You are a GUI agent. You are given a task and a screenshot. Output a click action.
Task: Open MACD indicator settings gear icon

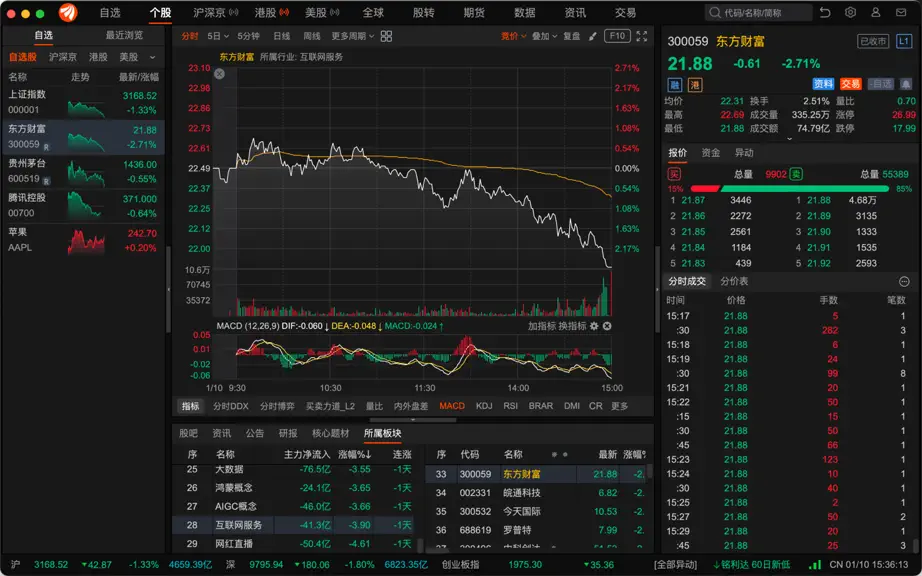594,326
